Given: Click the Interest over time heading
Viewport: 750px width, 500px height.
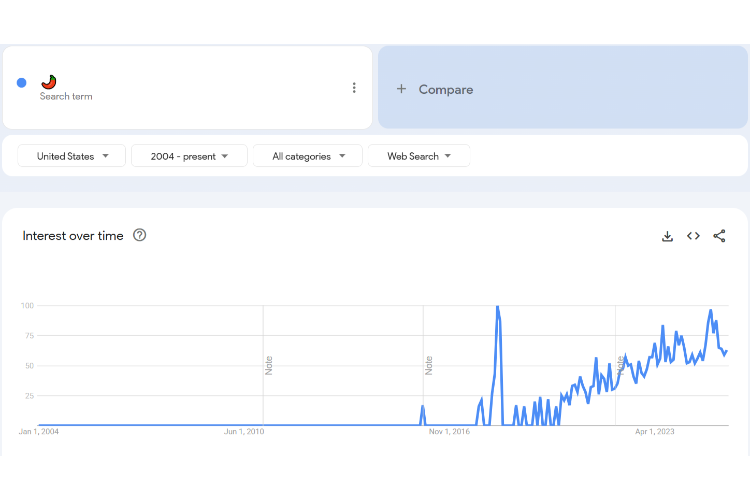Looking at the screenshot, I should pyautogui.click(x=73, y=236).
